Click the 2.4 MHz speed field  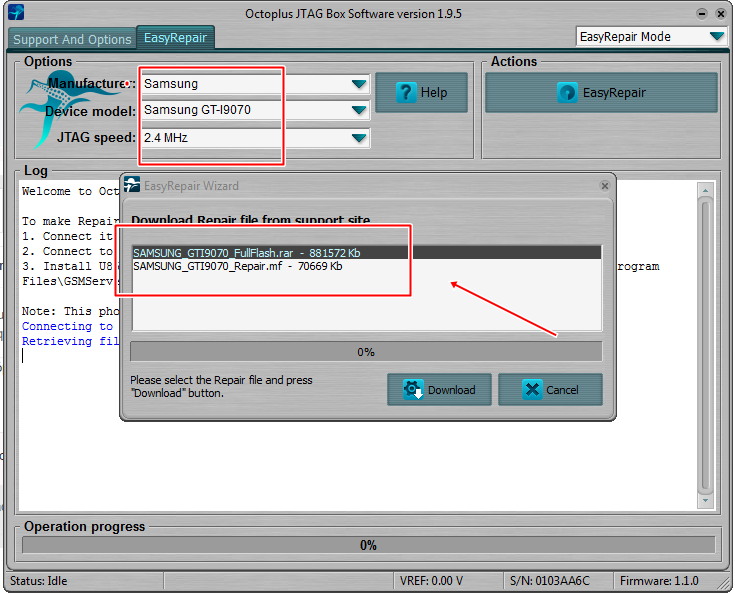click(x=255, y=138)
